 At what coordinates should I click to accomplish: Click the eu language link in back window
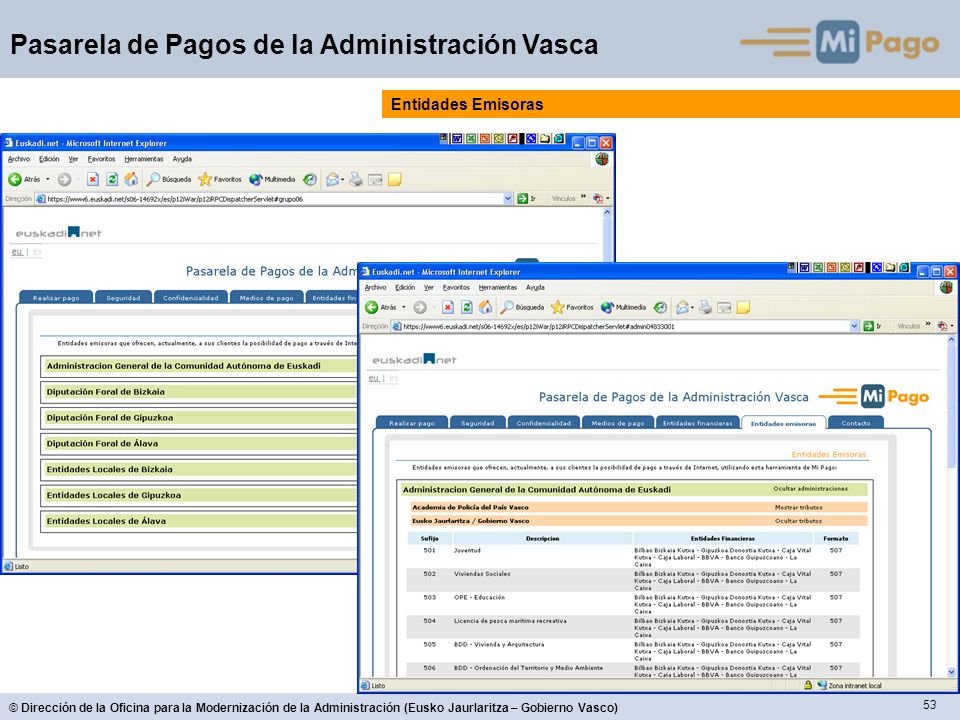17,252
